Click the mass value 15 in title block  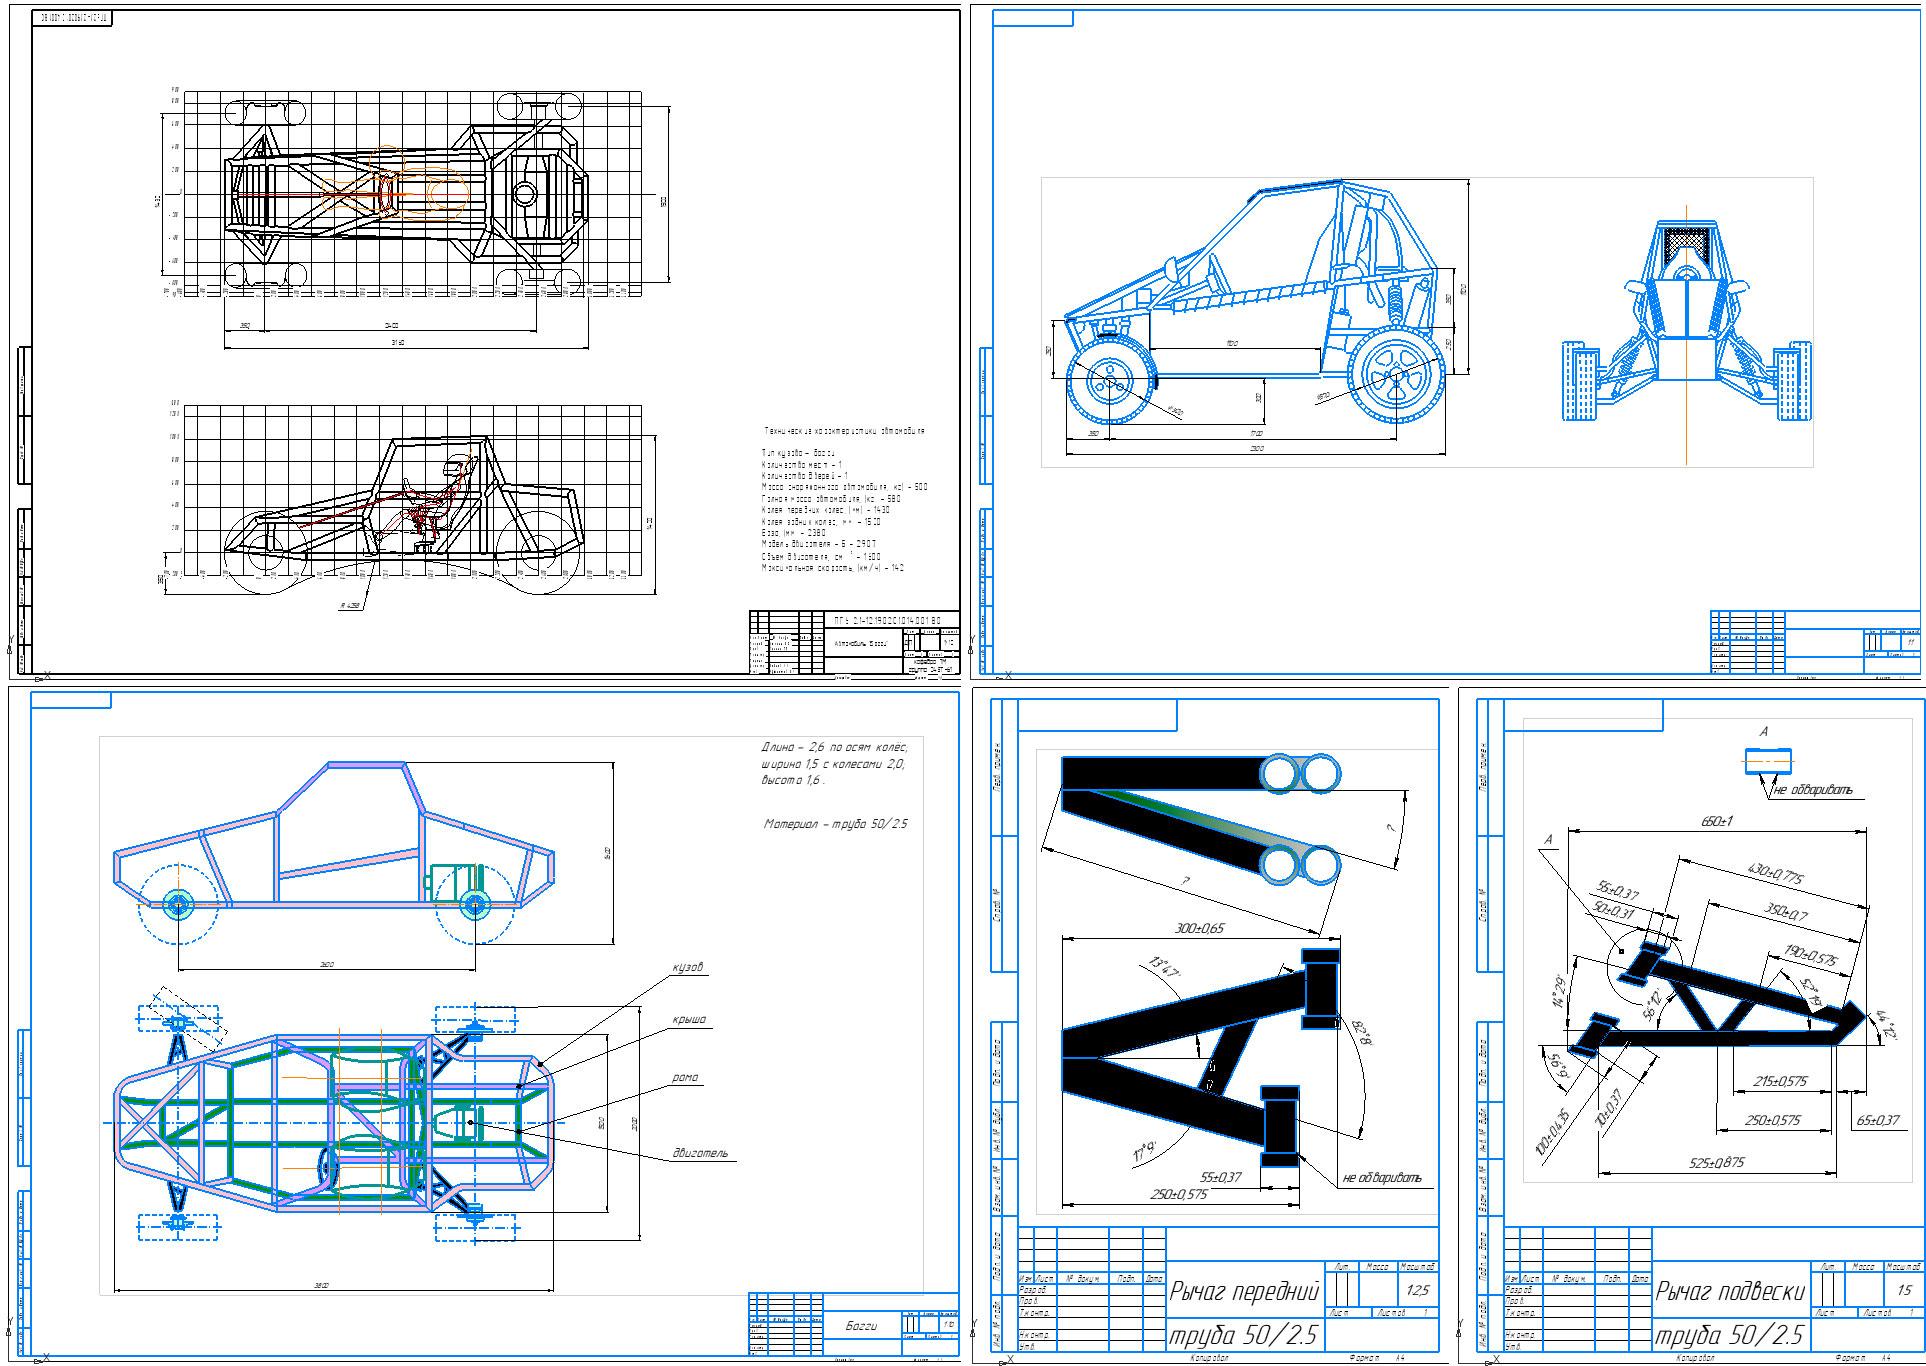coord(1902,1290)
